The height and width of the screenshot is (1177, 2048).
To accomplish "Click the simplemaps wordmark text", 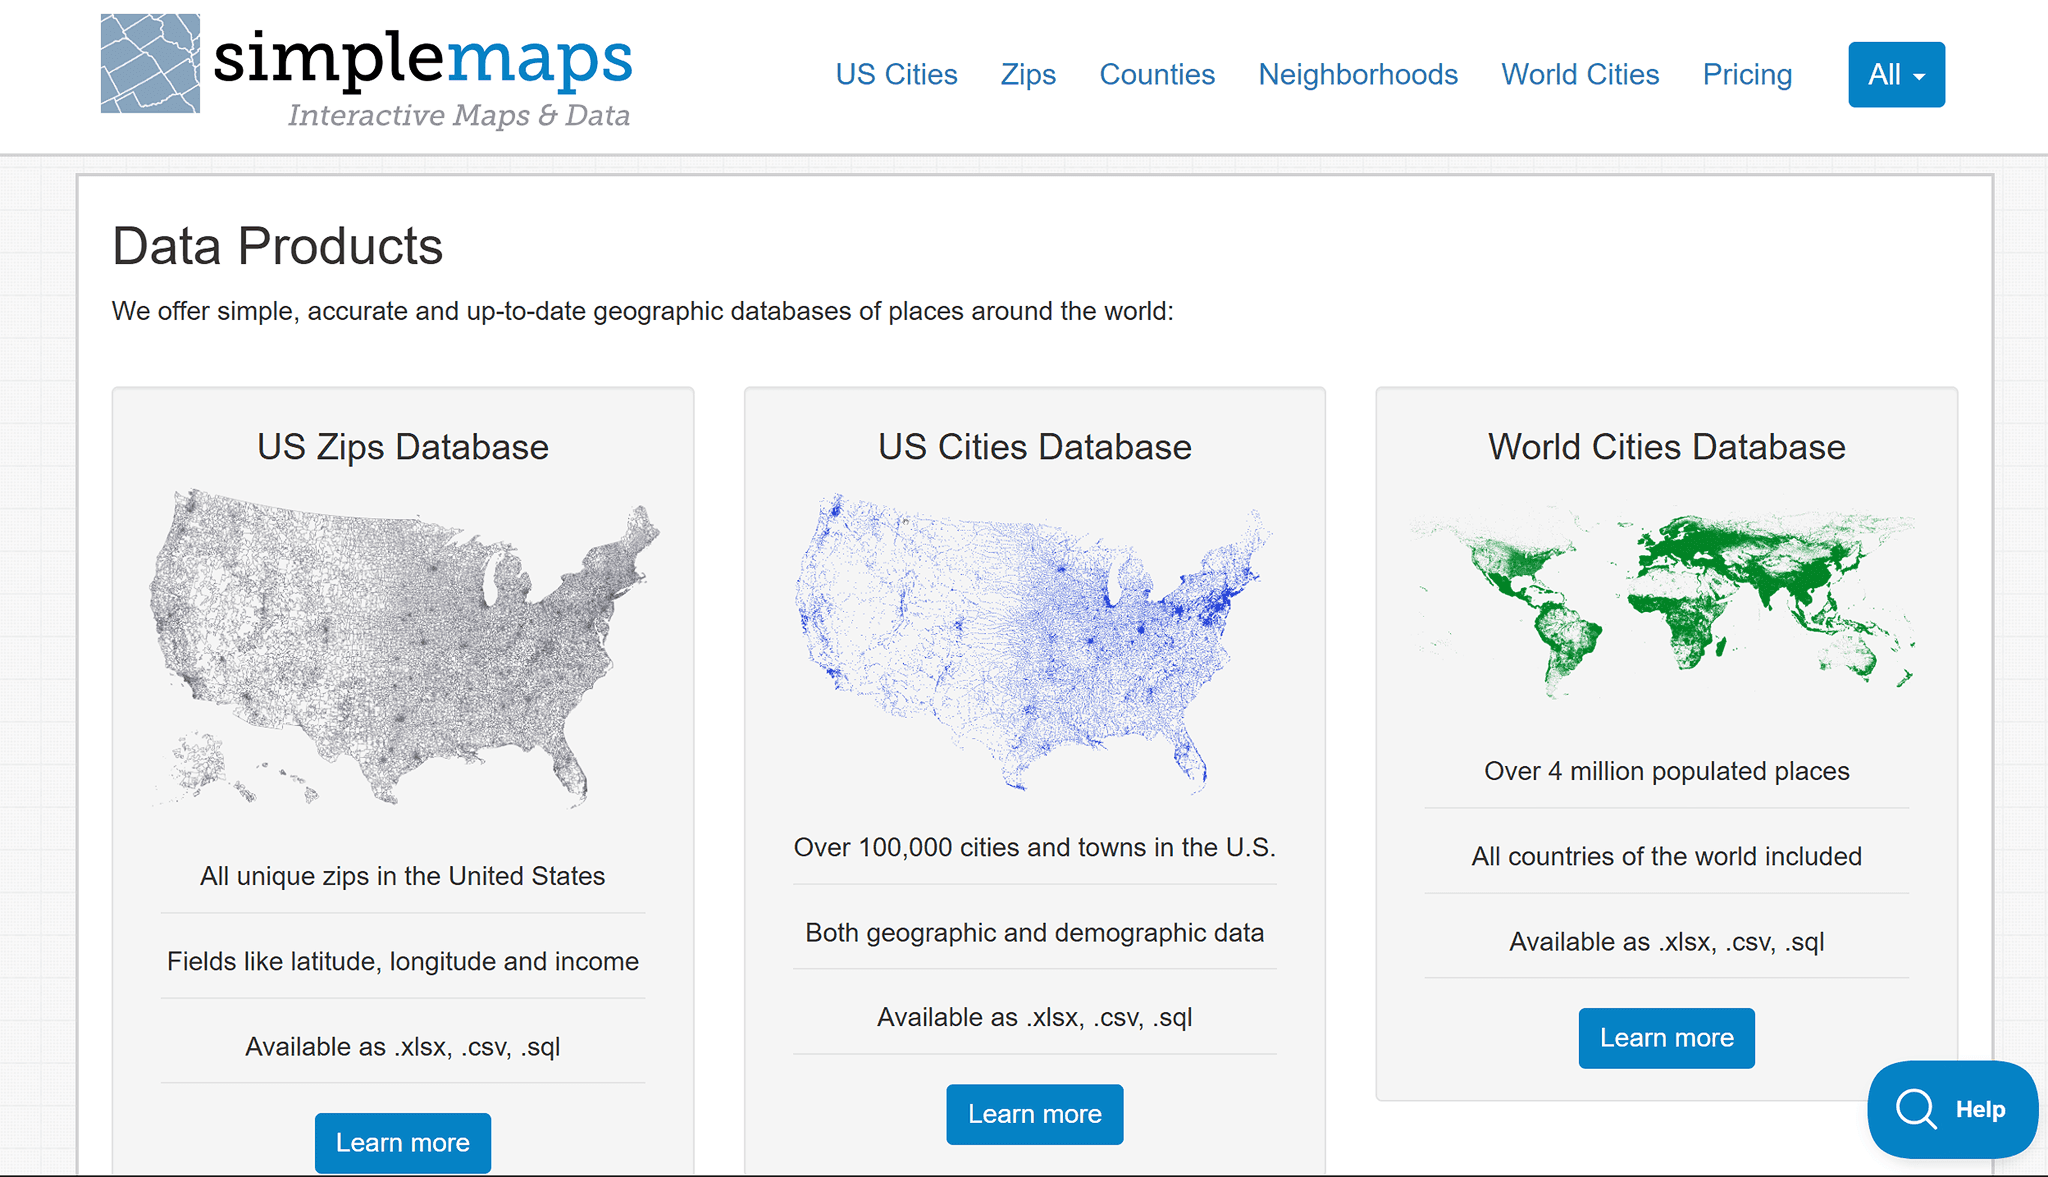I will (422, 58).
